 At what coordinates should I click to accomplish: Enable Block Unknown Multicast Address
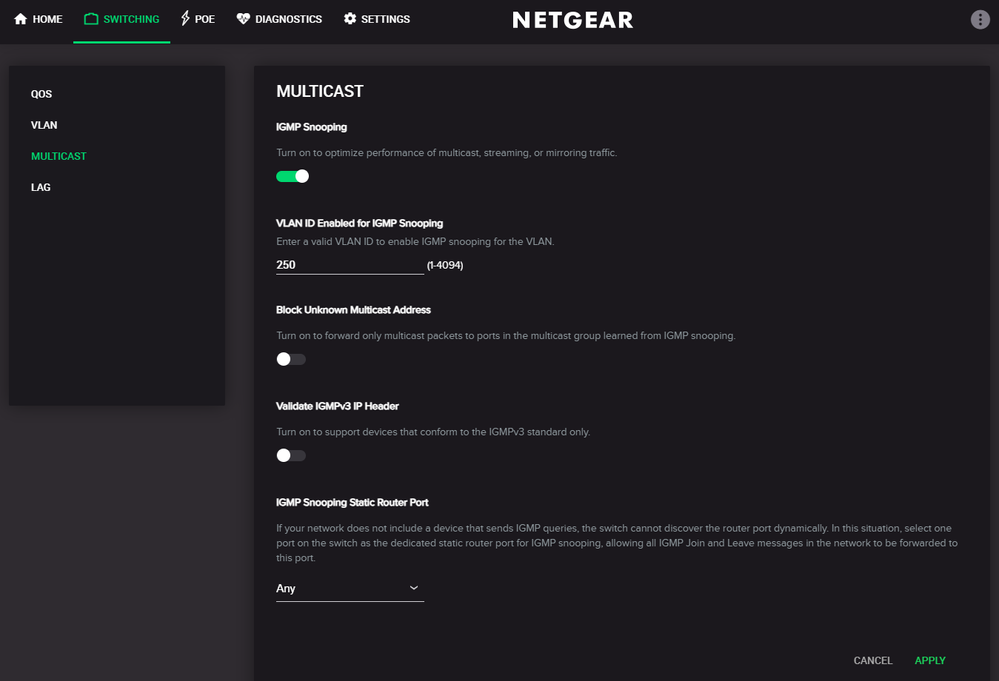coord(291,359)
